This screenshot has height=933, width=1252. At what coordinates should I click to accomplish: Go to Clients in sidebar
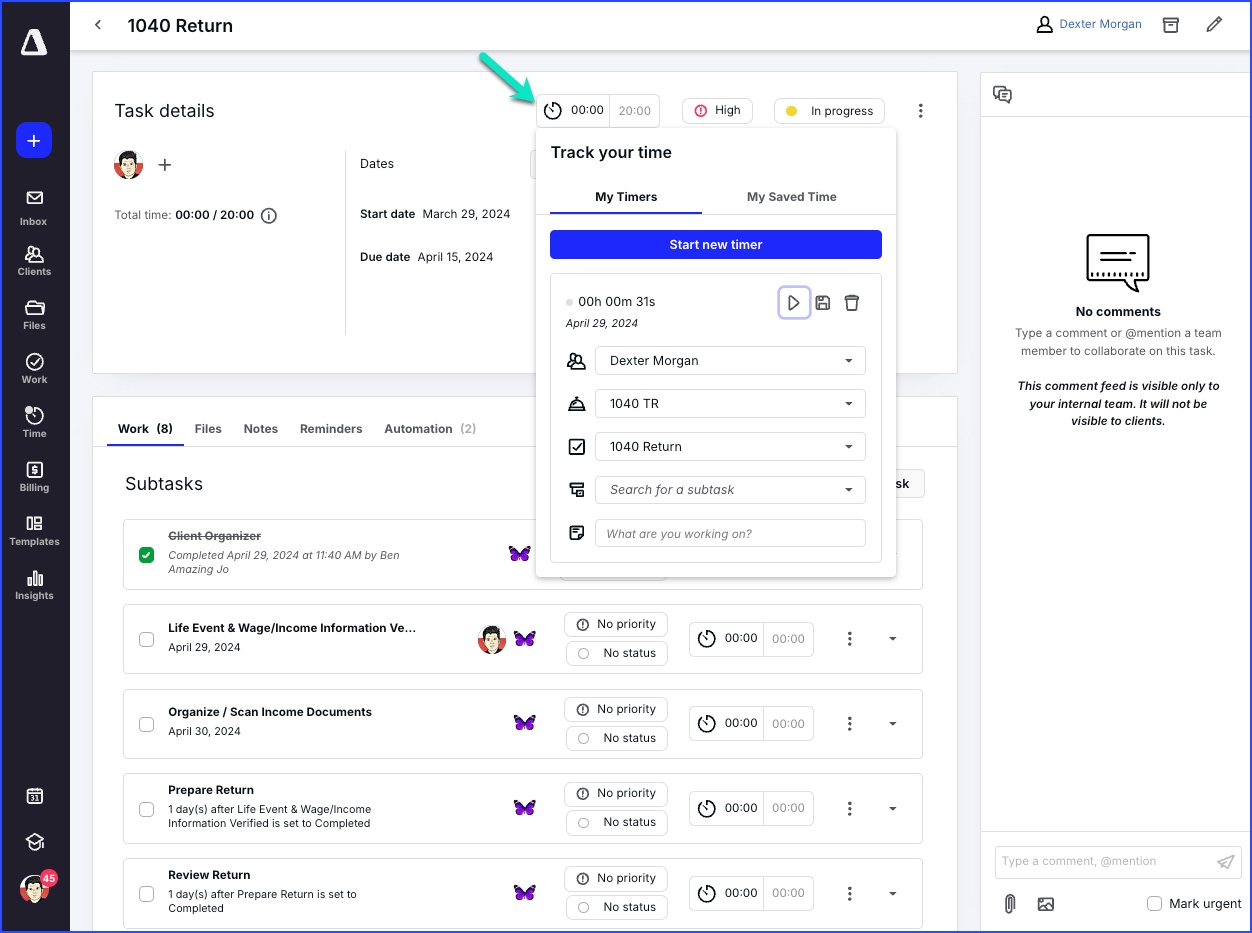pos(34,261)
